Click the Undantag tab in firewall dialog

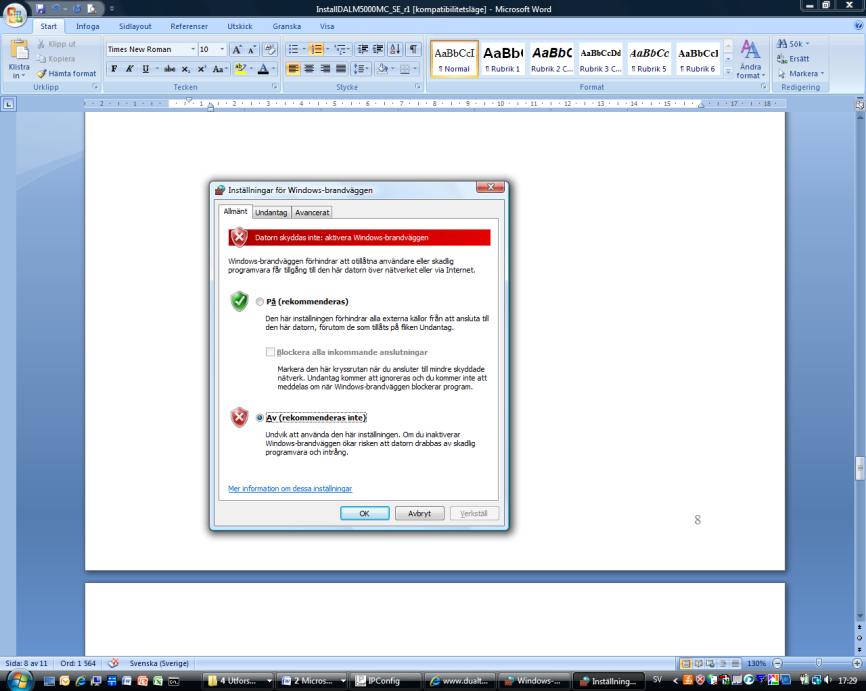271,212
